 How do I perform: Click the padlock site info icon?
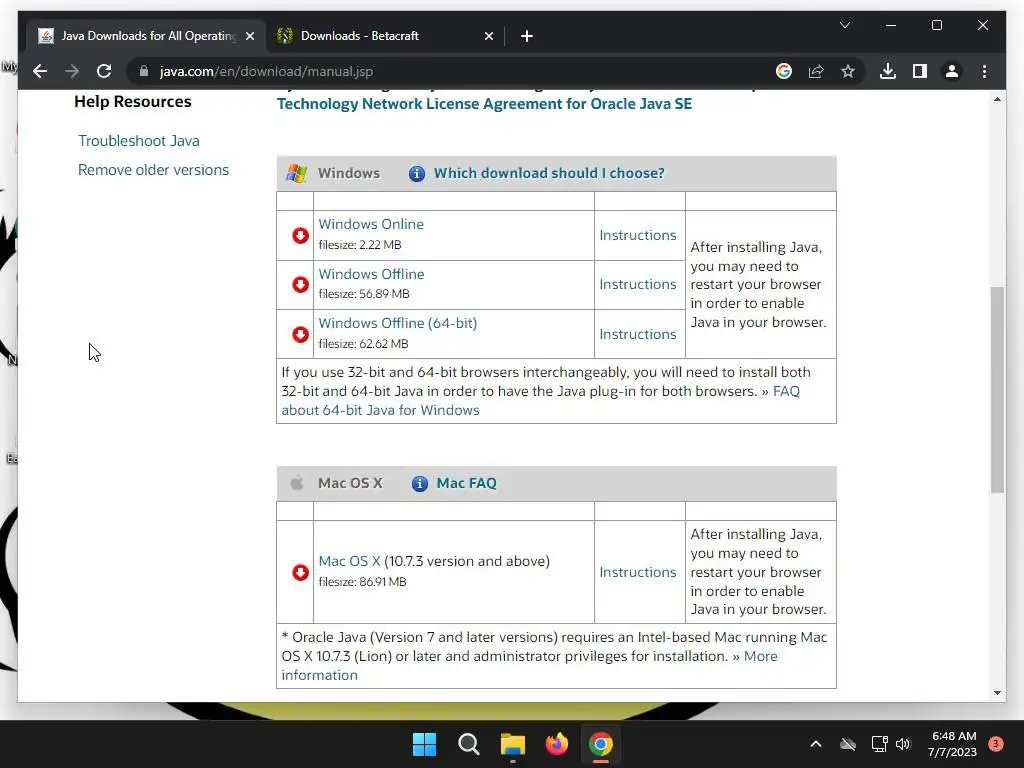click(144, 71)
